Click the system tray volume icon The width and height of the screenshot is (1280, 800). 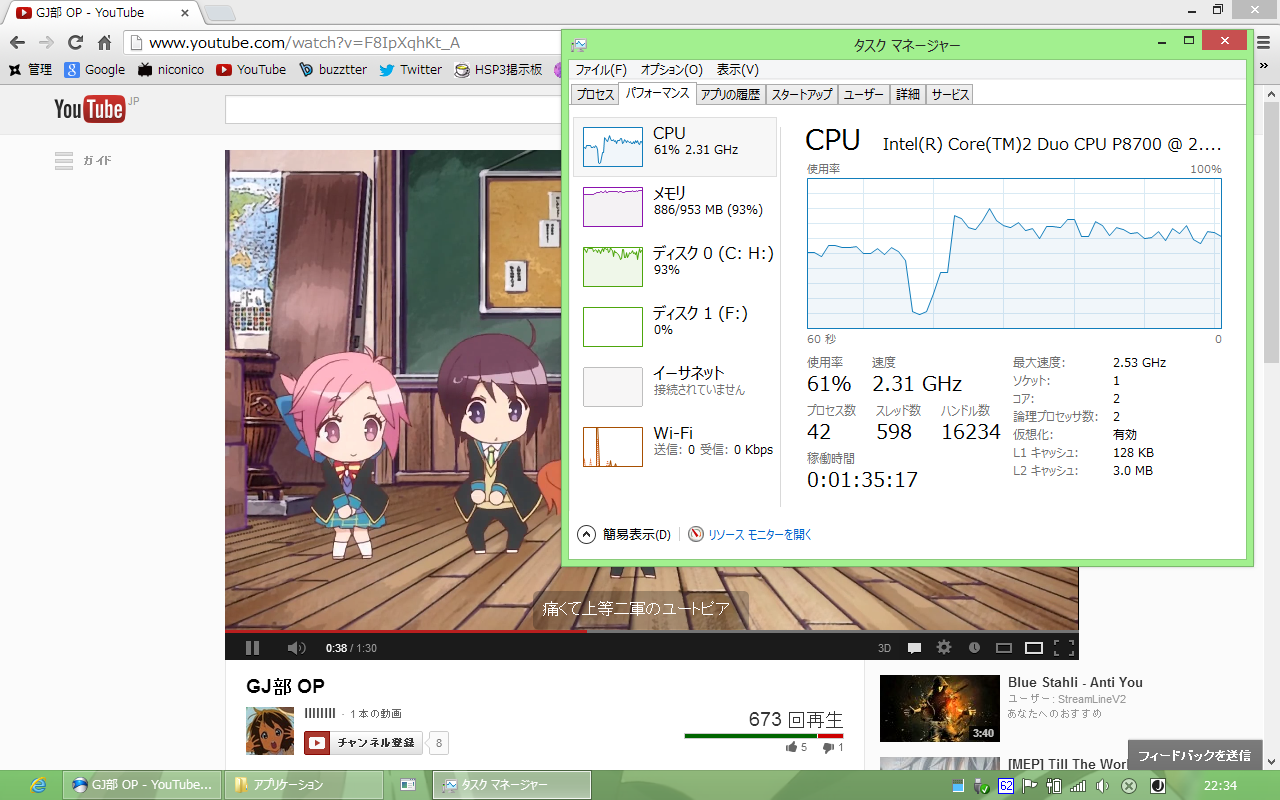click(1102, 786)
